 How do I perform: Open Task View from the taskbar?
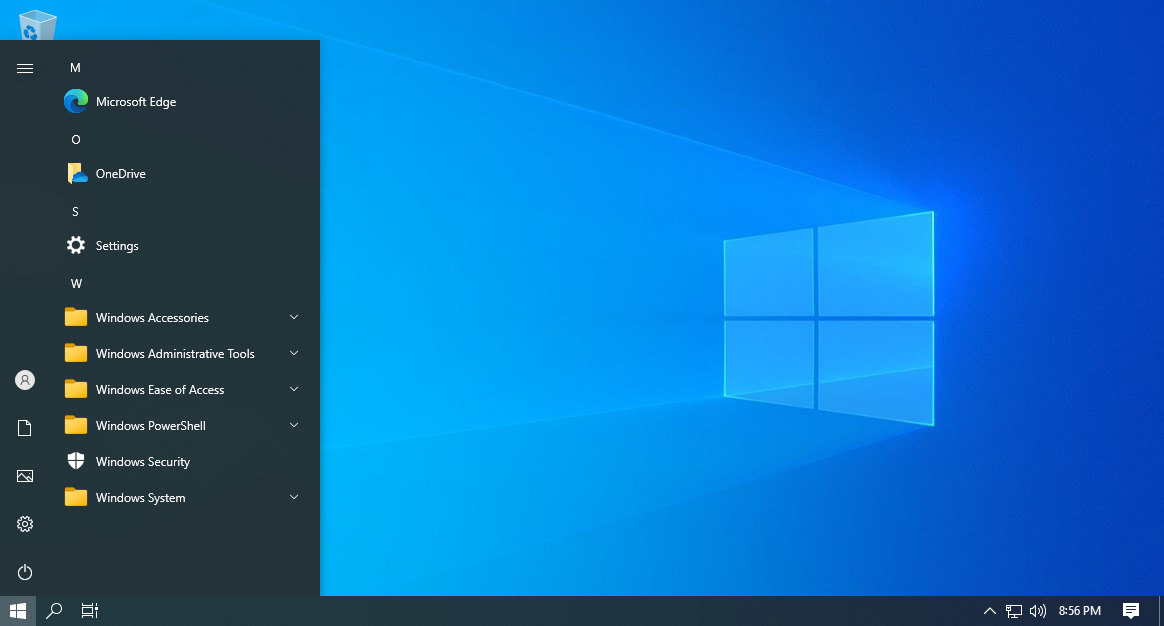coord(90,611)
